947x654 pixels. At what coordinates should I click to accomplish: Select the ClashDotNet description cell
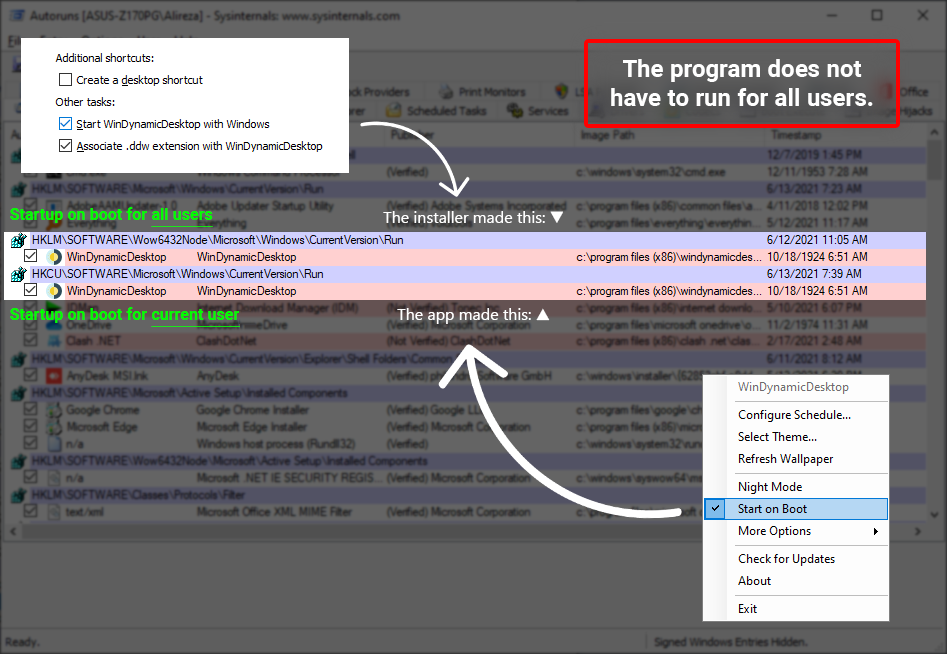226,341
